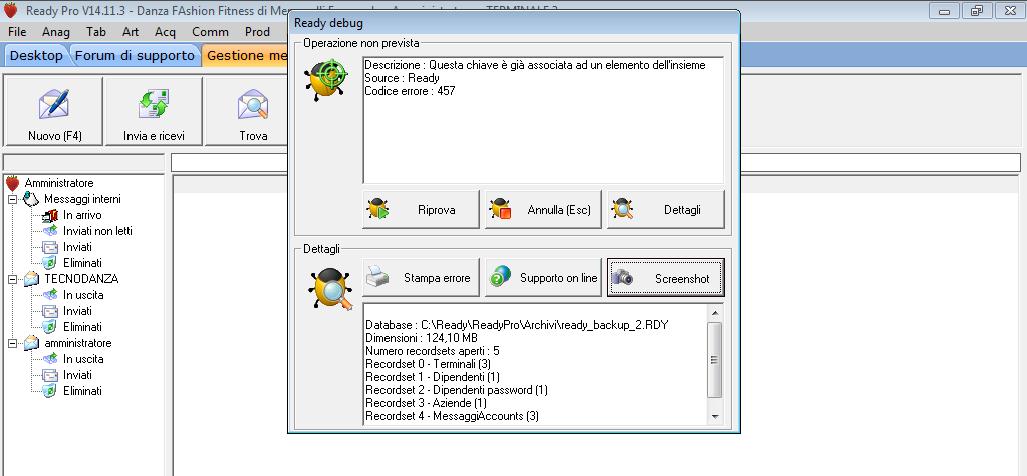Click the wide field above the message list
1027x476 pixels.
coord(595,162)
